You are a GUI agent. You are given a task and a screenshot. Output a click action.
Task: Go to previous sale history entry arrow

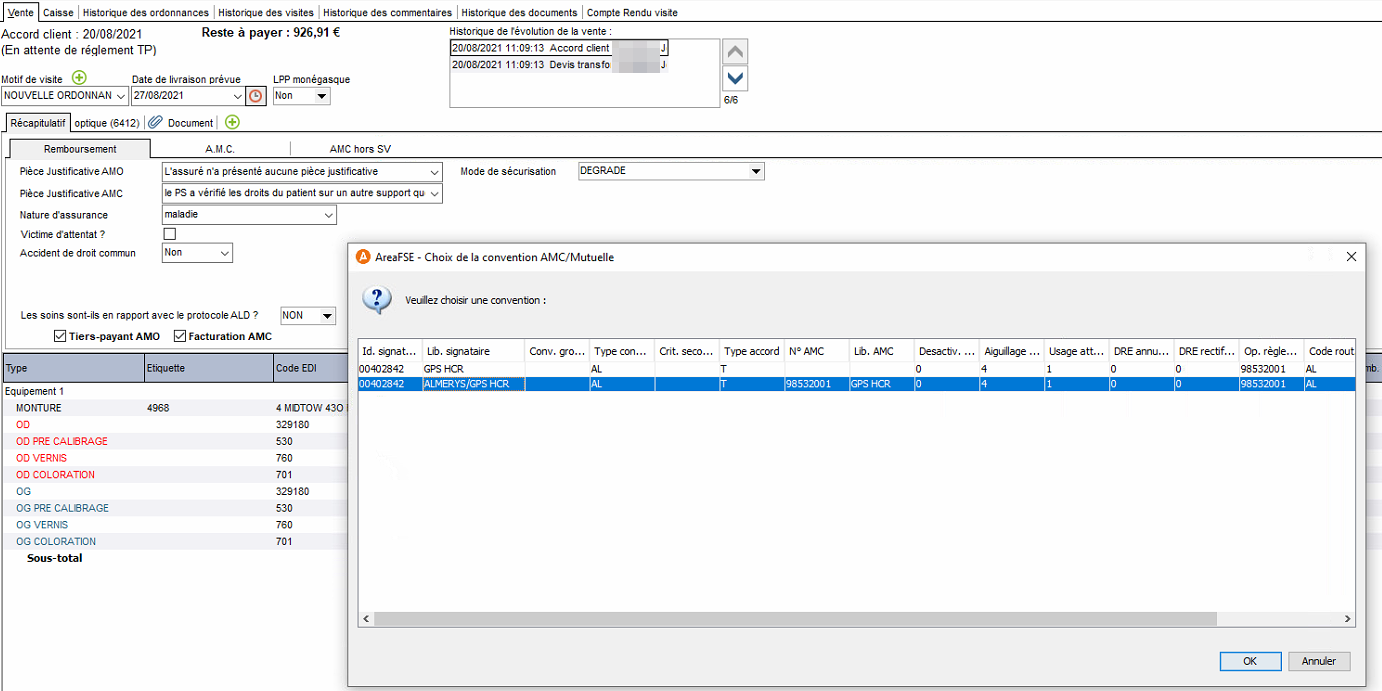735,52
